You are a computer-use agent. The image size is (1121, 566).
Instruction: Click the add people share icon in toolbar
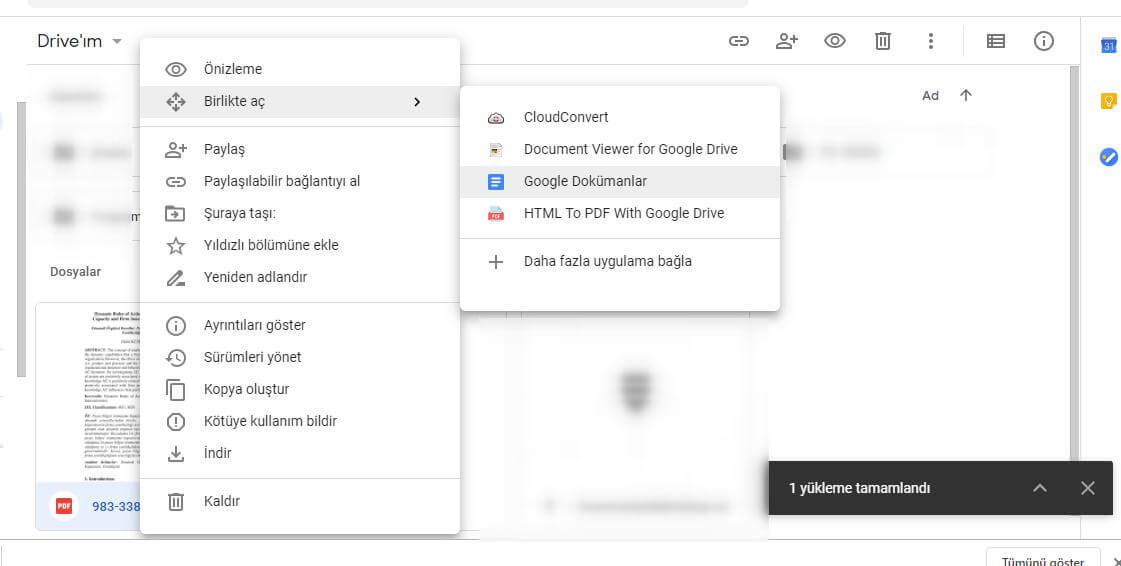pyautogui.click(x=786, y=41)
